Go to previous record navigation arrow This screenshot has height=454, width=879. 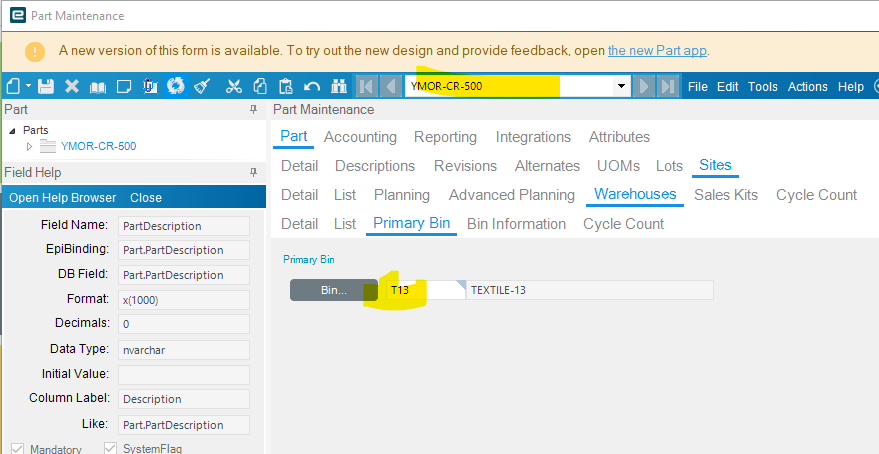click(390, 86)
